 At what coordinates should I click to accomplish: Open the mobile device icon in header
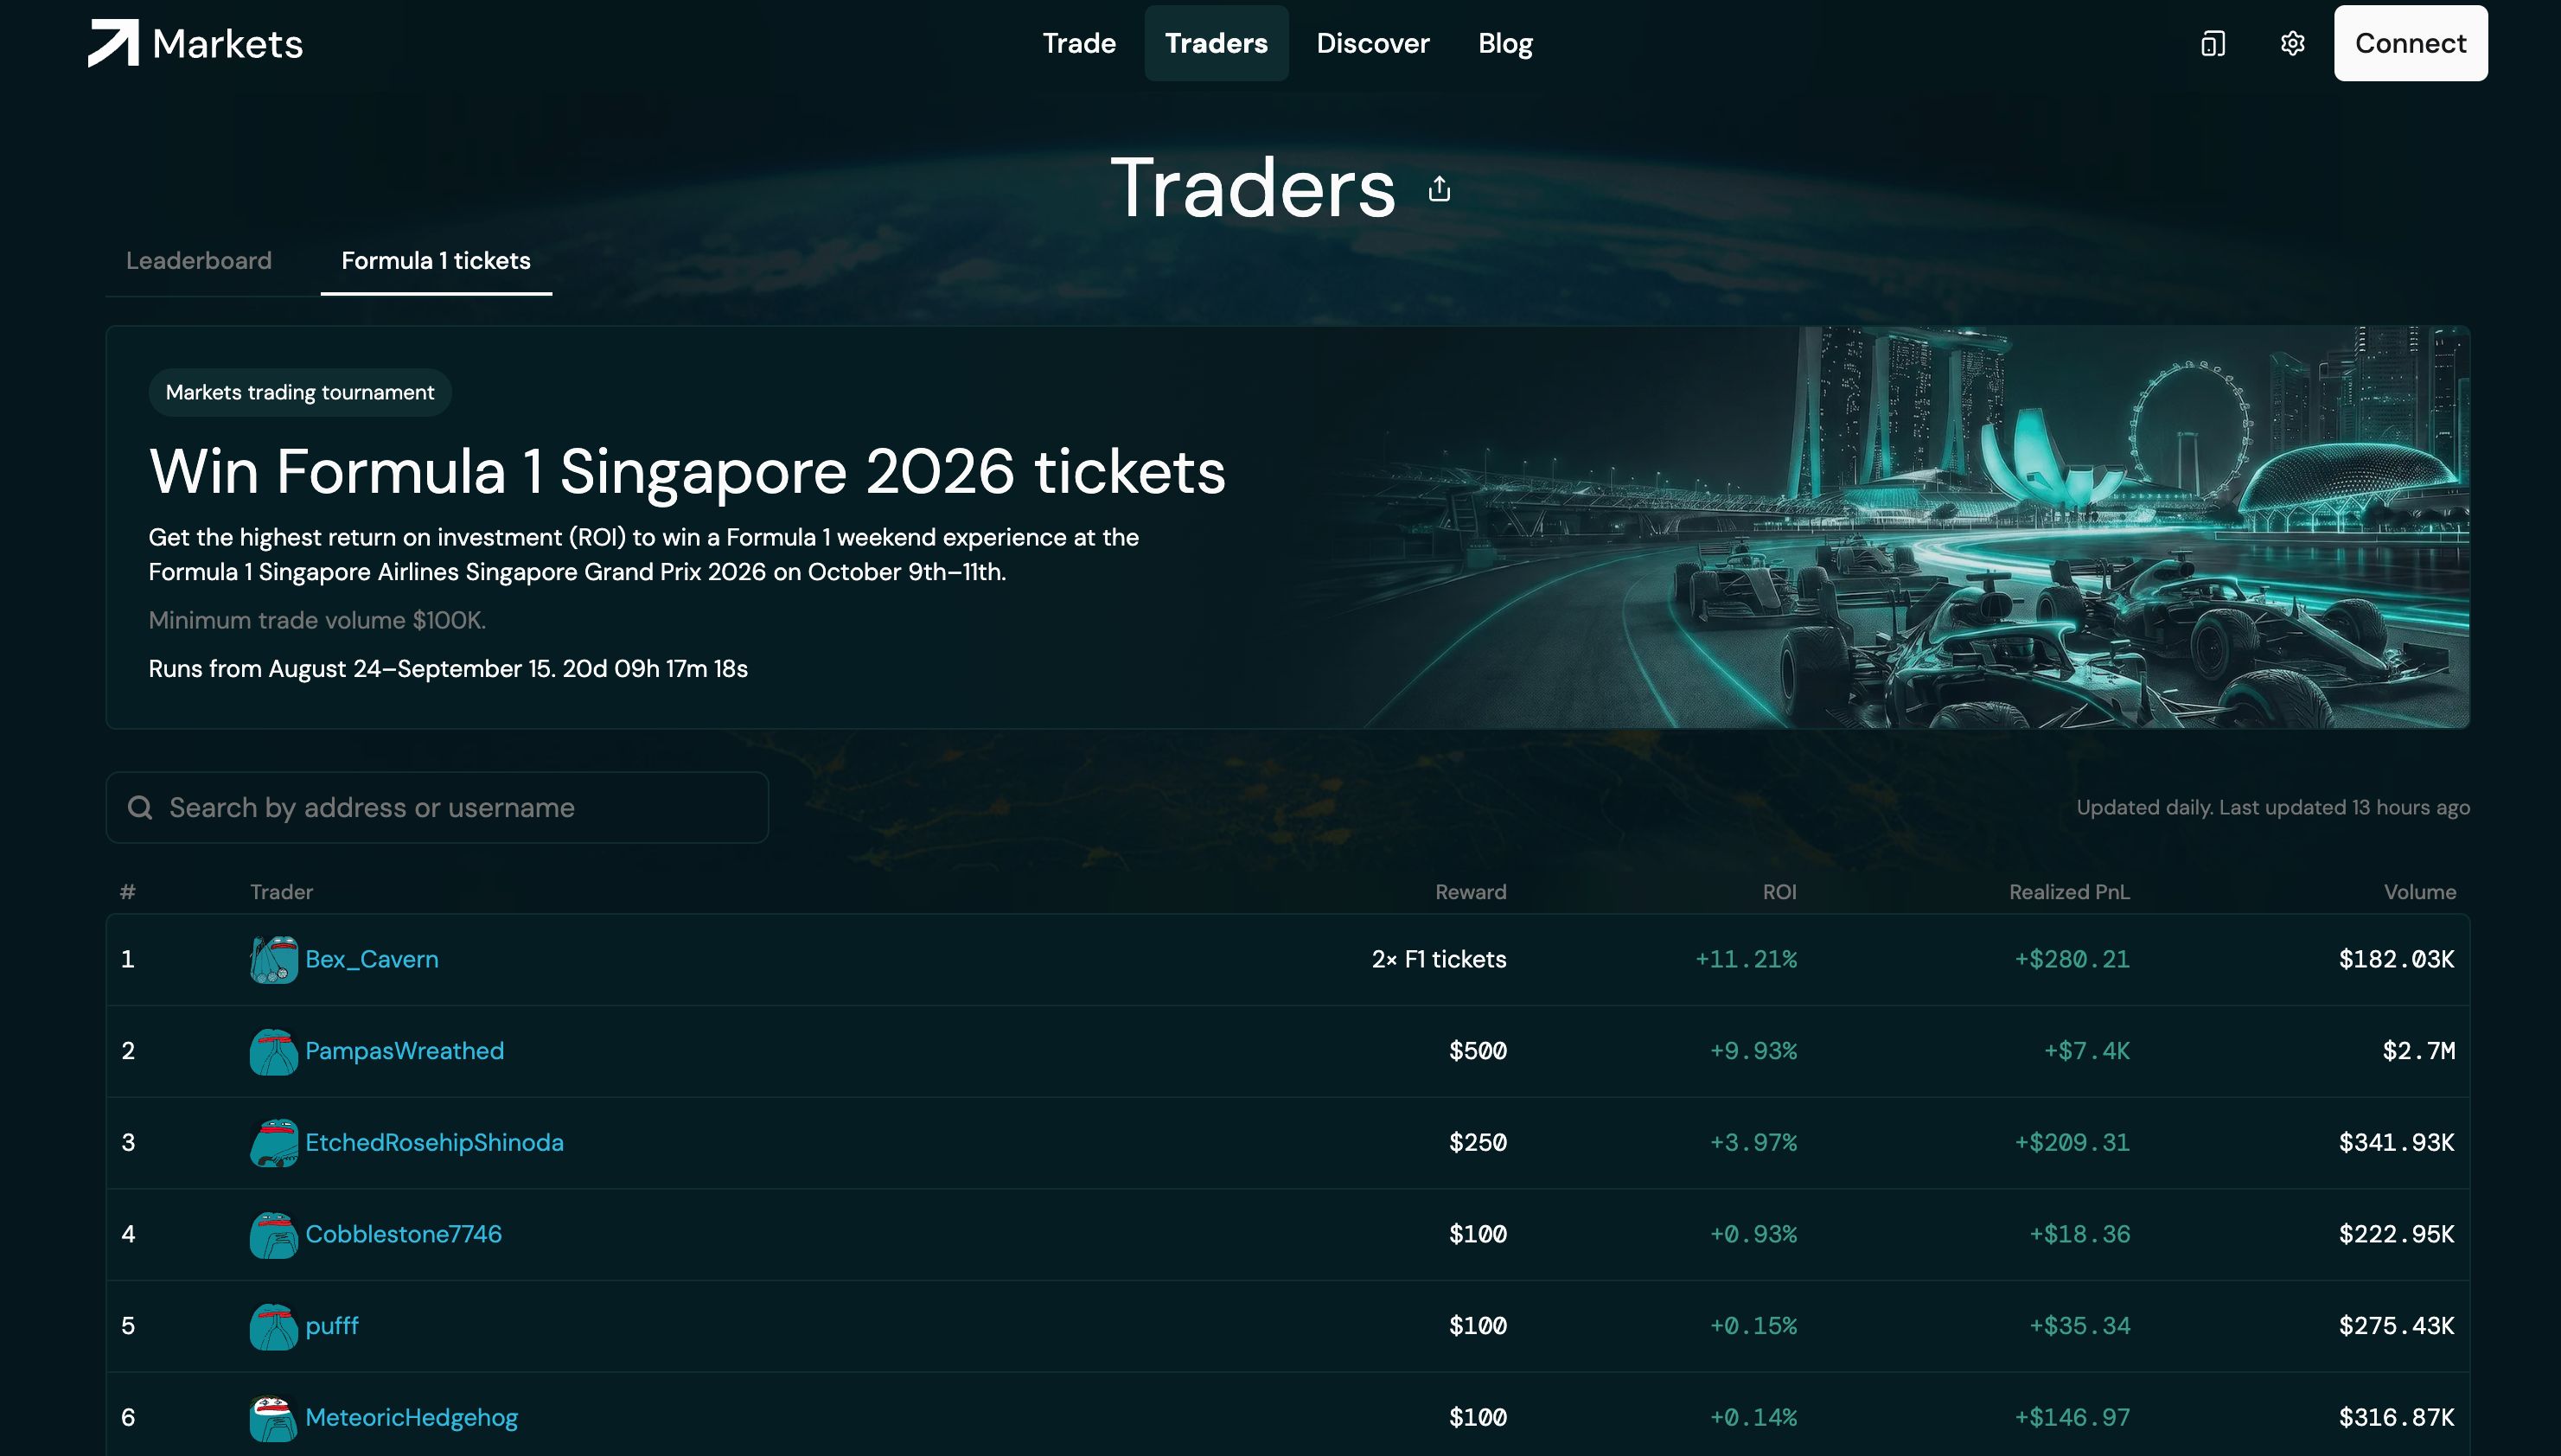(x=2213, y=43)
